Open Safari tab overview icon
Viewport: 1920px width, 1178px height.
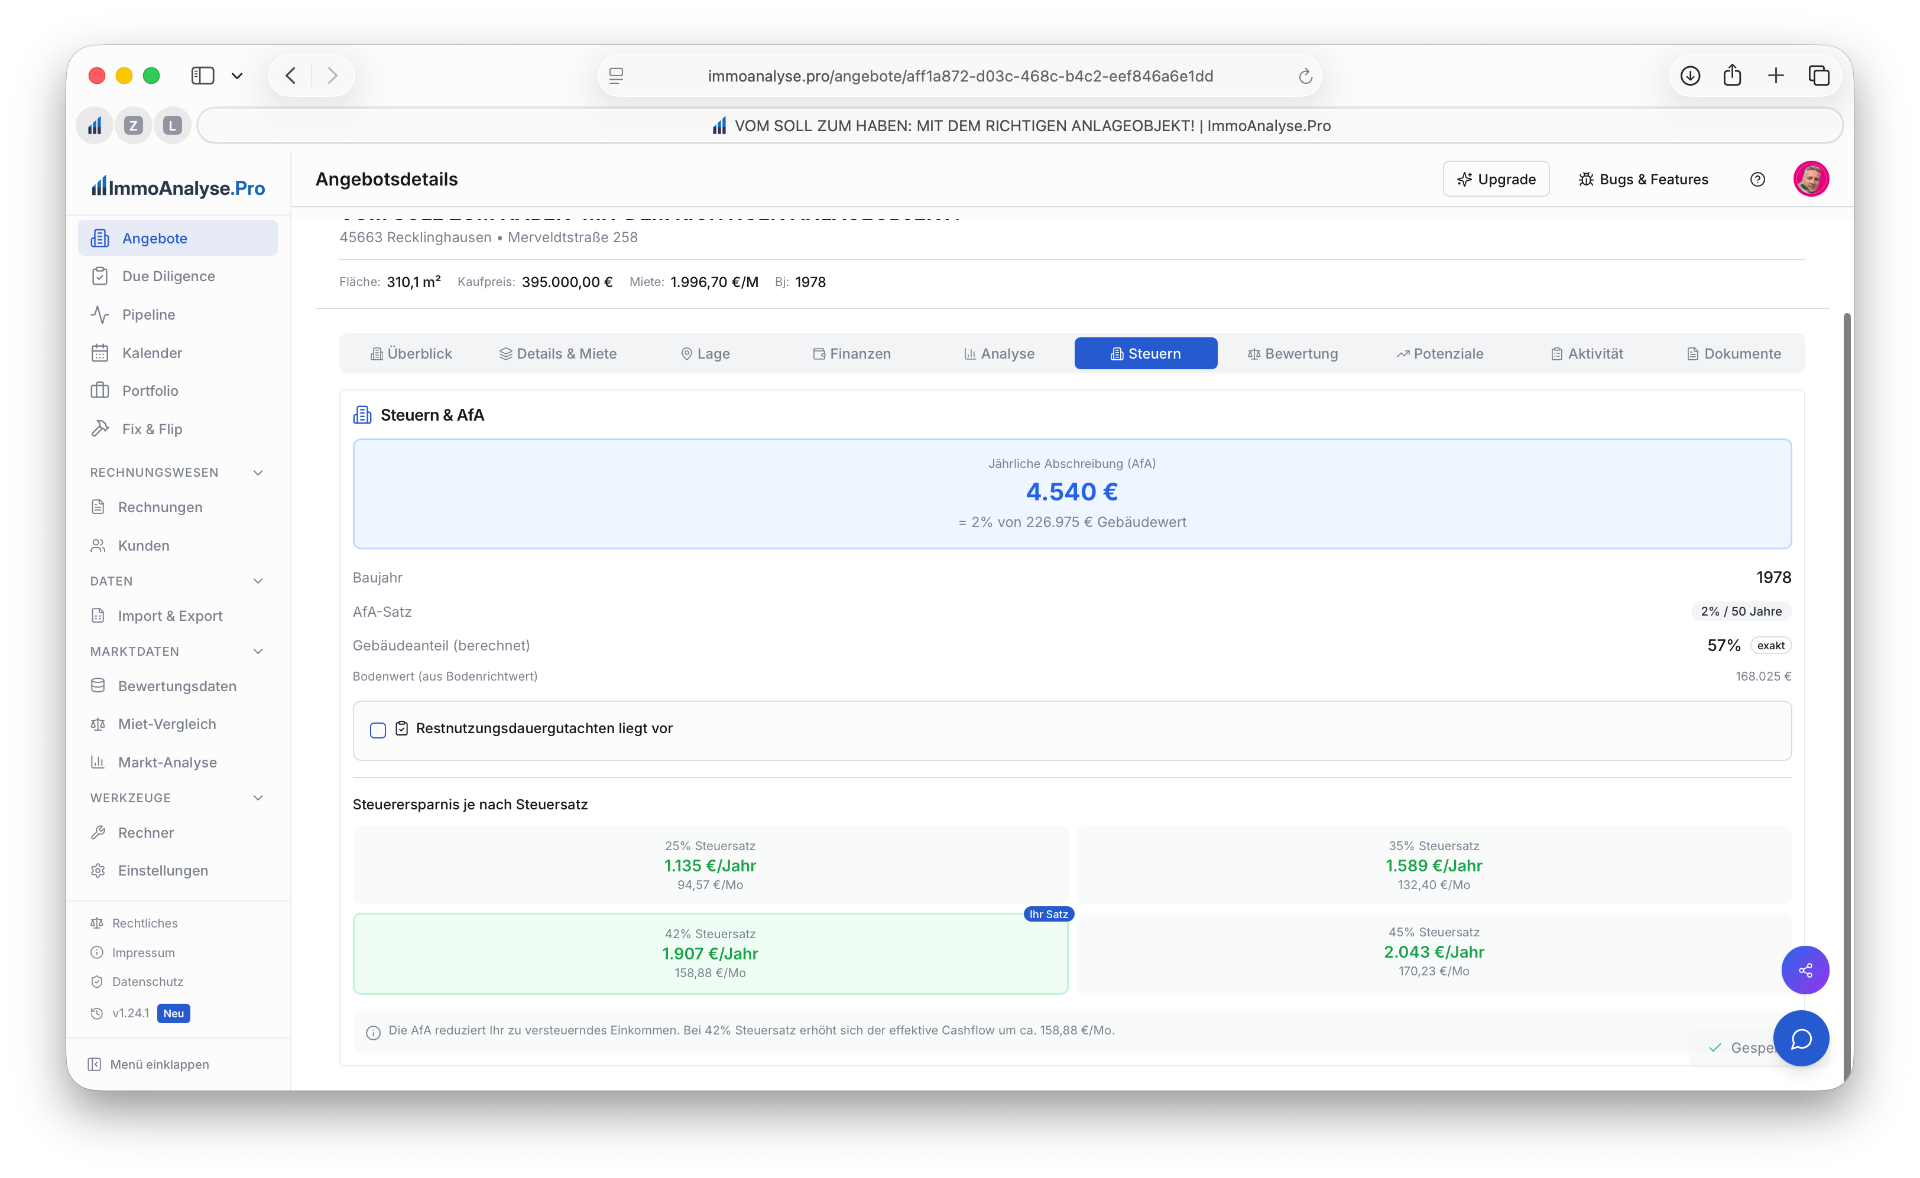coord(1819,76)
